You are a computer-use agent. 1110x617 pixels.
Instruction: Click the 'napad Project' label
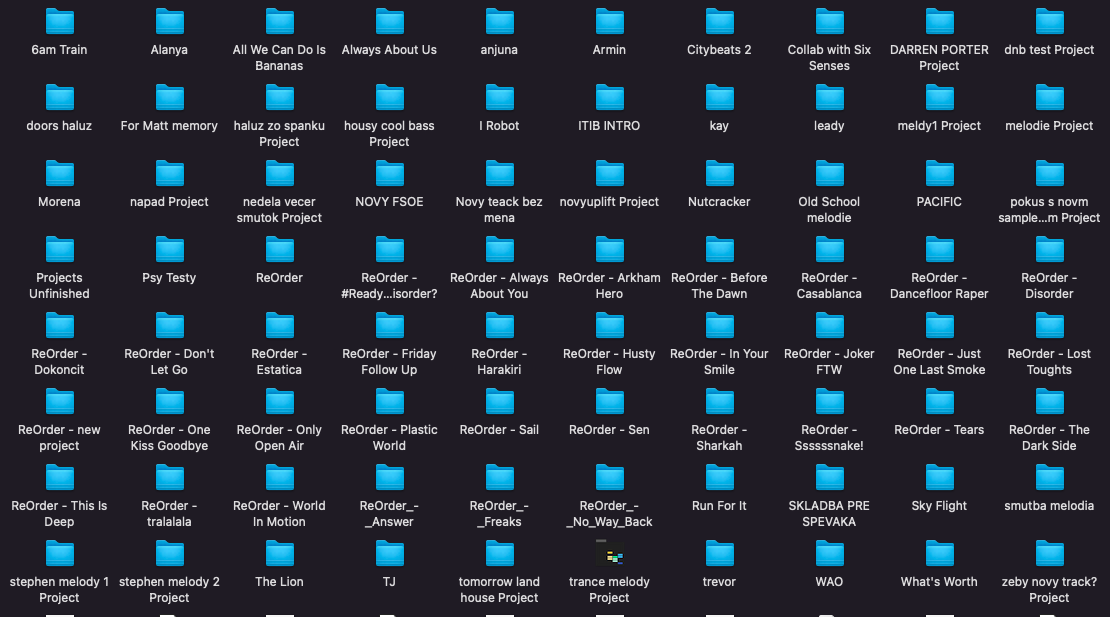(x=169, y=202)
